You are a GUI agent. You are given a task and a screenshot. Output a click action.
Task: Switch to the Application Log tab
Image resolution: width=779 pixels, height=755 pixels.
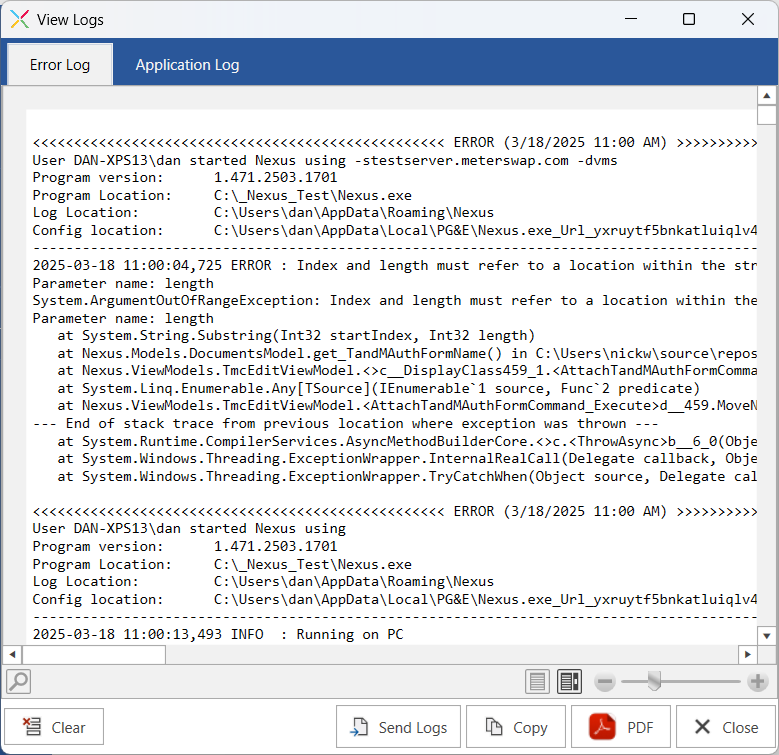coord(187,65)
